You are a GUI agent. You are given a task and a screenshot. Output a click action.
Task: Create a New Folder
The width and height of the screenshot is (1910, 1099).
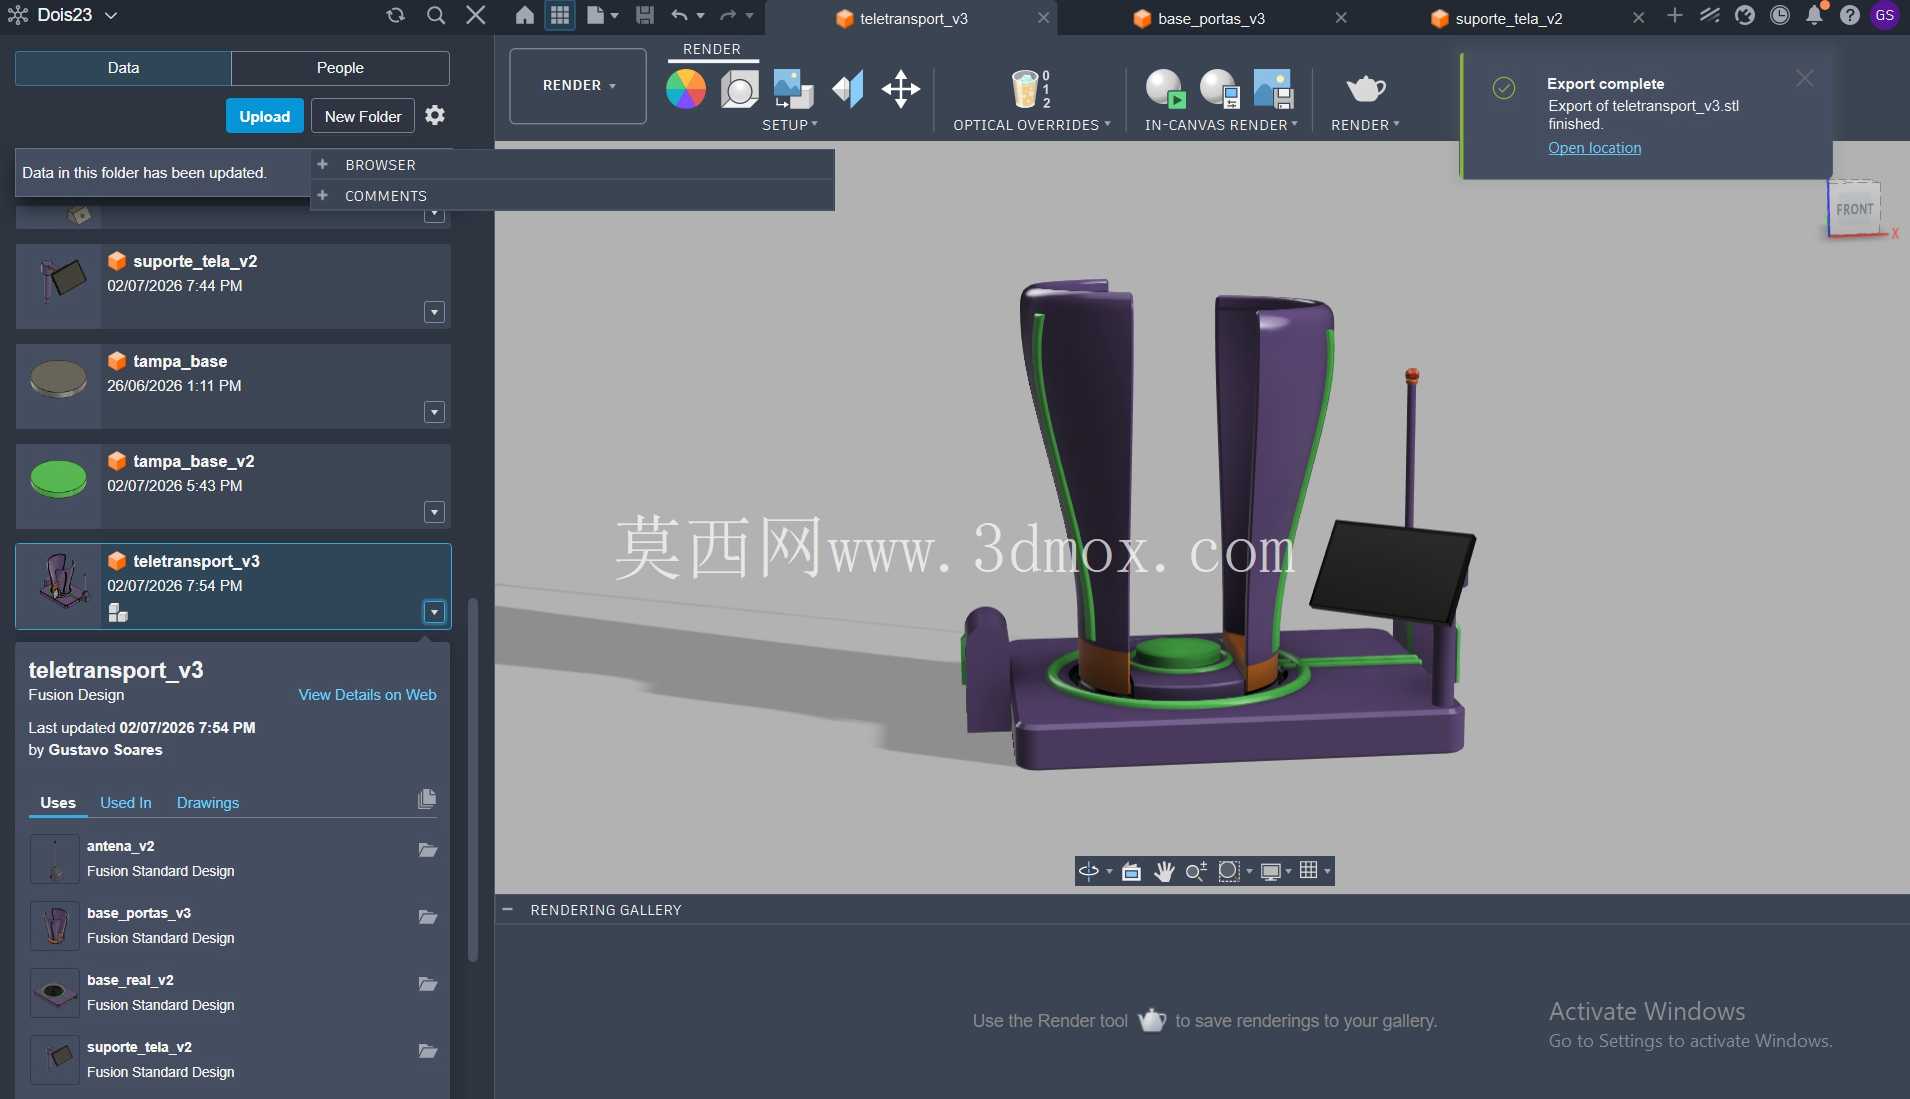pos(363,116)
